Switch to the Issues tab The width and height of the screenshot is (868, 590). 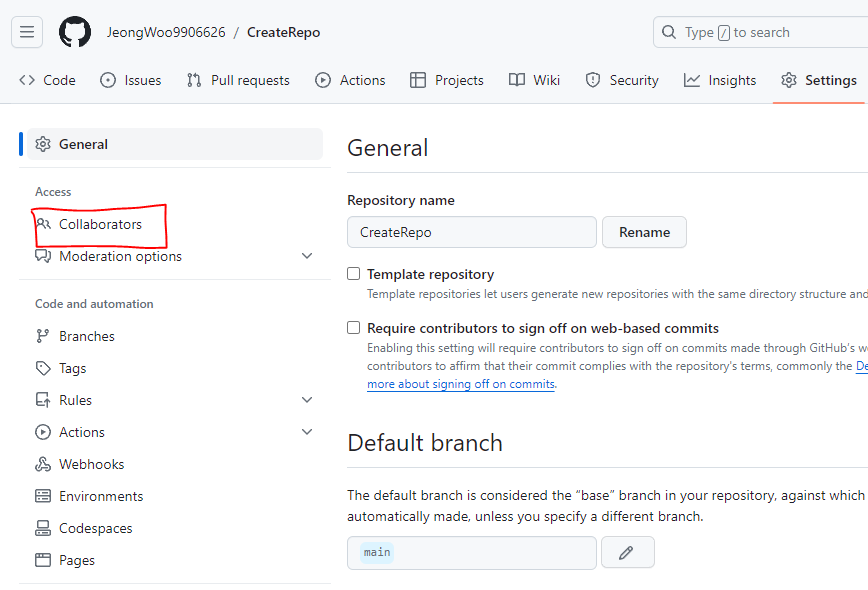point(131,80)
